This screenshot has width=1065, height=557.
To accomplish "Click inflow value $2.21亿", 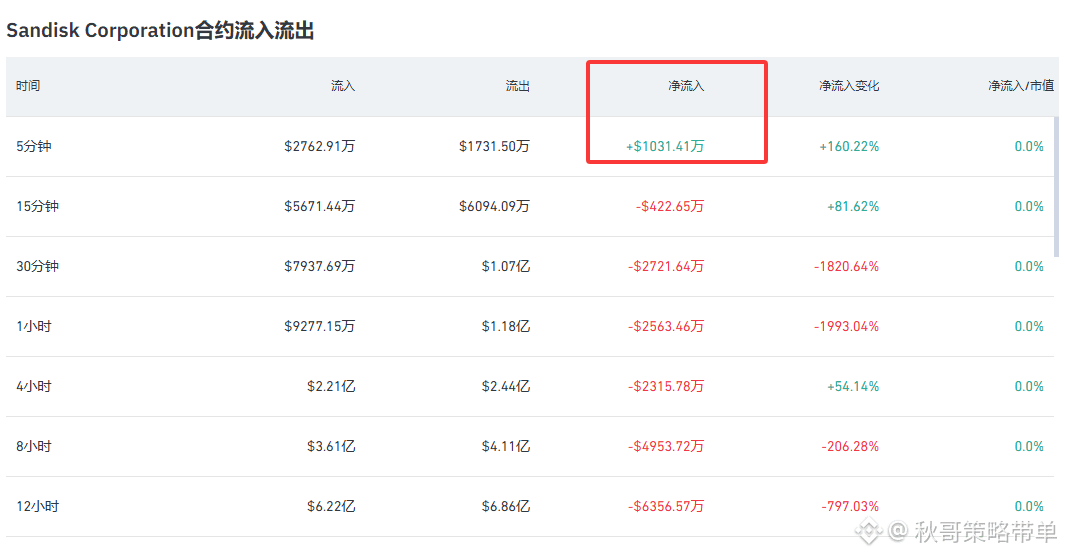I will [x=331, y=386].
